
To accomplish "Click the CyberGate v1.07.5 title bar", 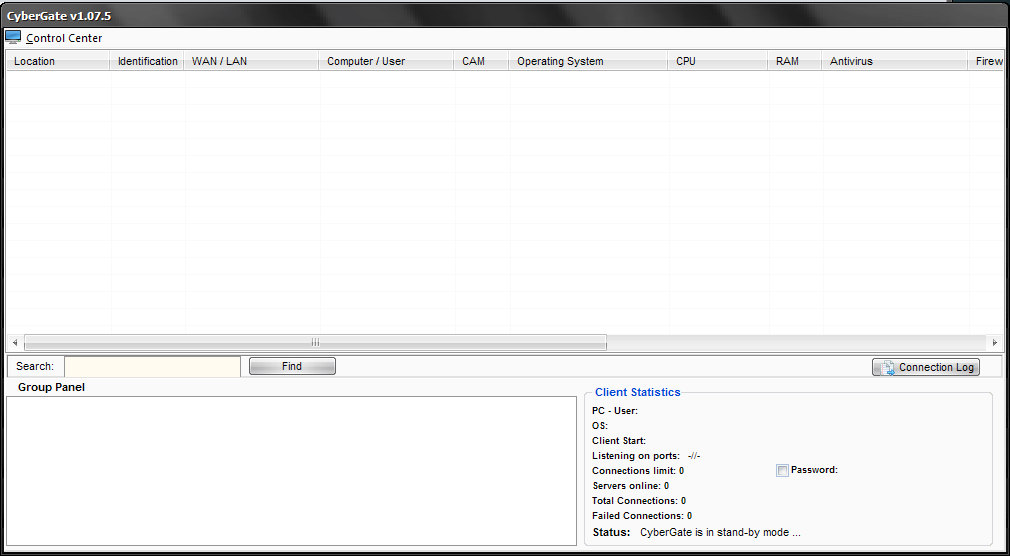I will 505,15.
